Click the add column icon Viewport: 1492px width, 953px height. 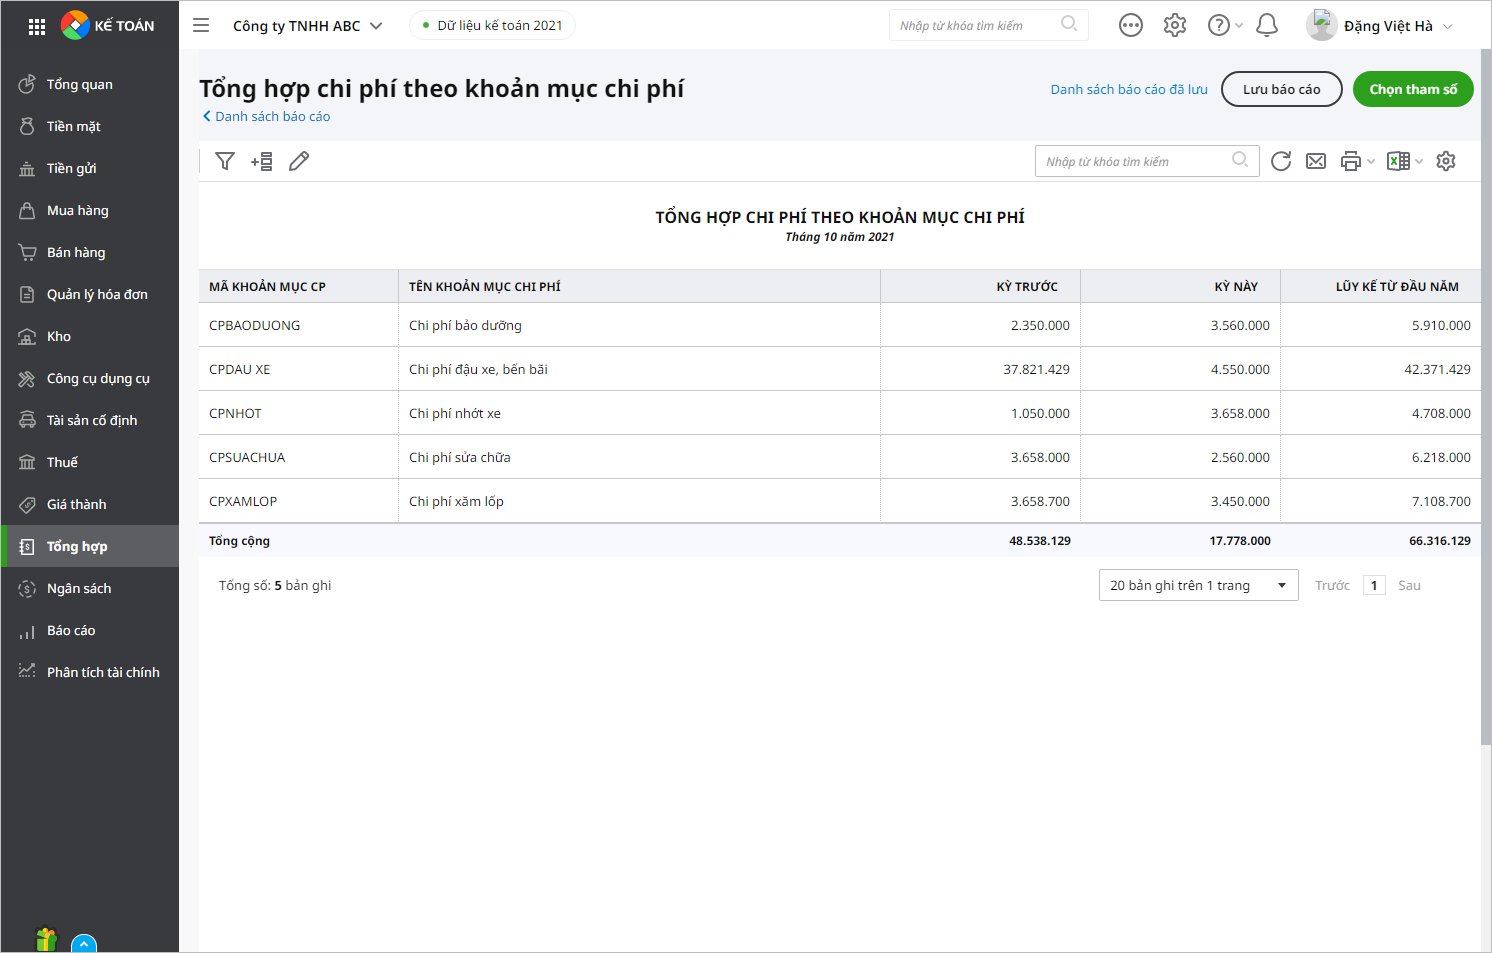tap(261, 160)
